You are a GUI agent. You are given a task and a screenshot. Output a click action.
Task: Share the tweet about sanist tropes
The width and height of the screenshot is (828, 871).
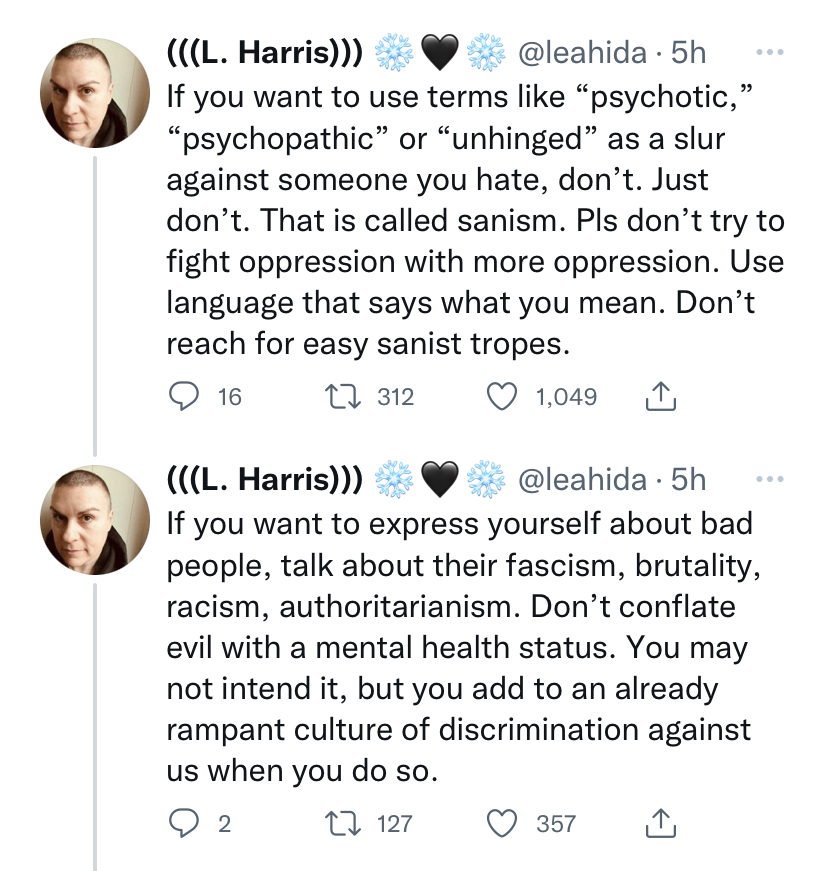[x=659, y=398]
